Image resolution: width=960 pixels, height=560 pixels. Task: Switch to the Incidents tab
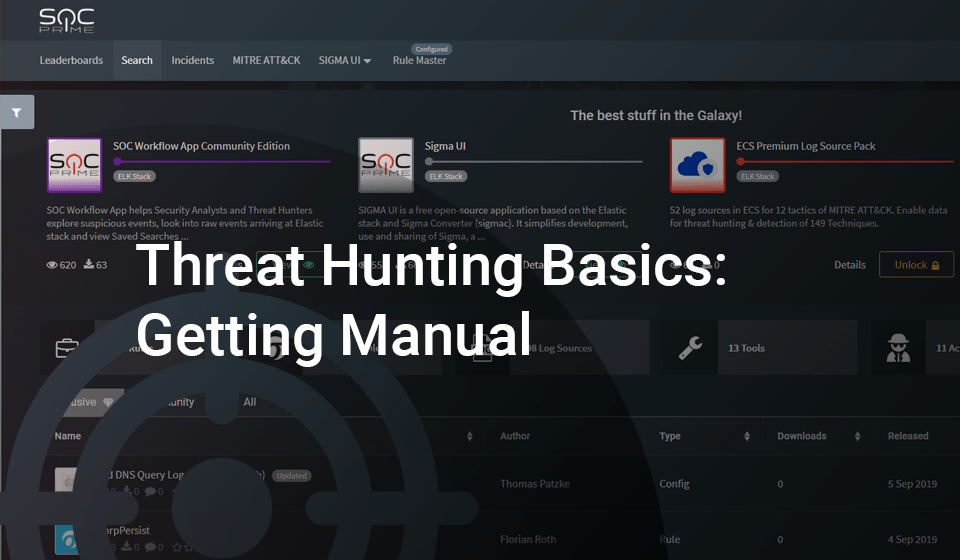(192, 60)
